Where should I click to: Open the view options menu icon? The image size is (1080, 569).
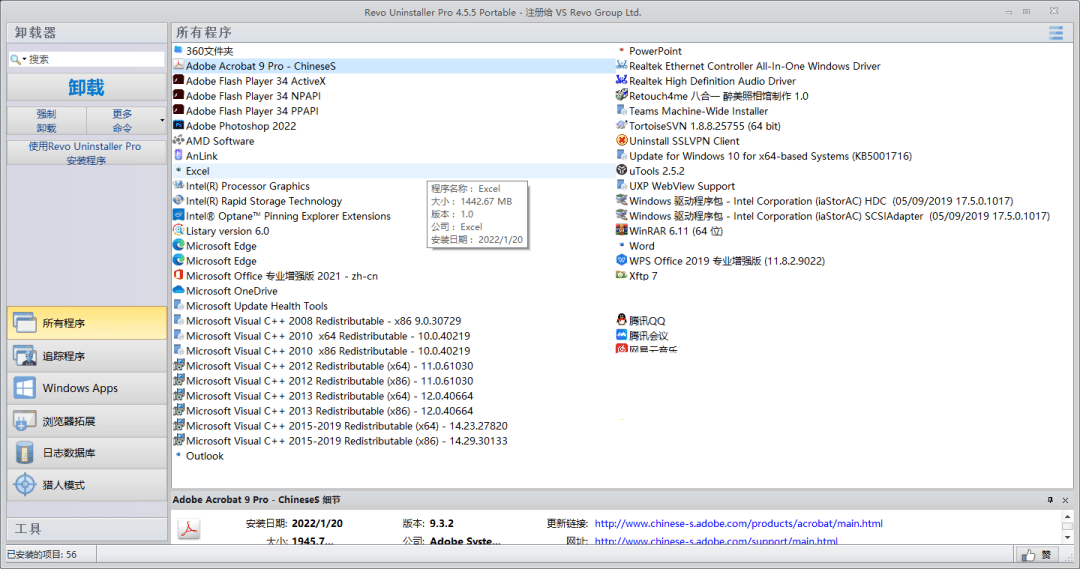[x=1056, y=33]
